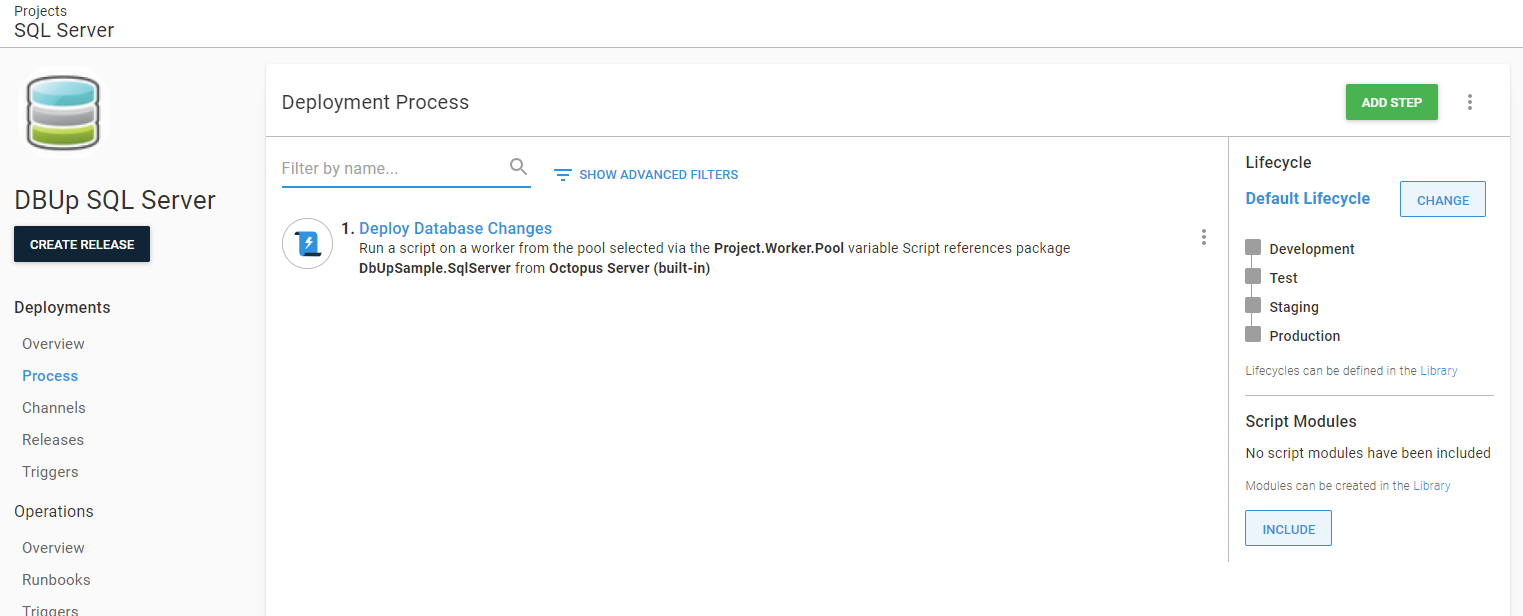Click the Production phase square icon
Screen dimensions: 1523x616
(x=1253, y=334)
